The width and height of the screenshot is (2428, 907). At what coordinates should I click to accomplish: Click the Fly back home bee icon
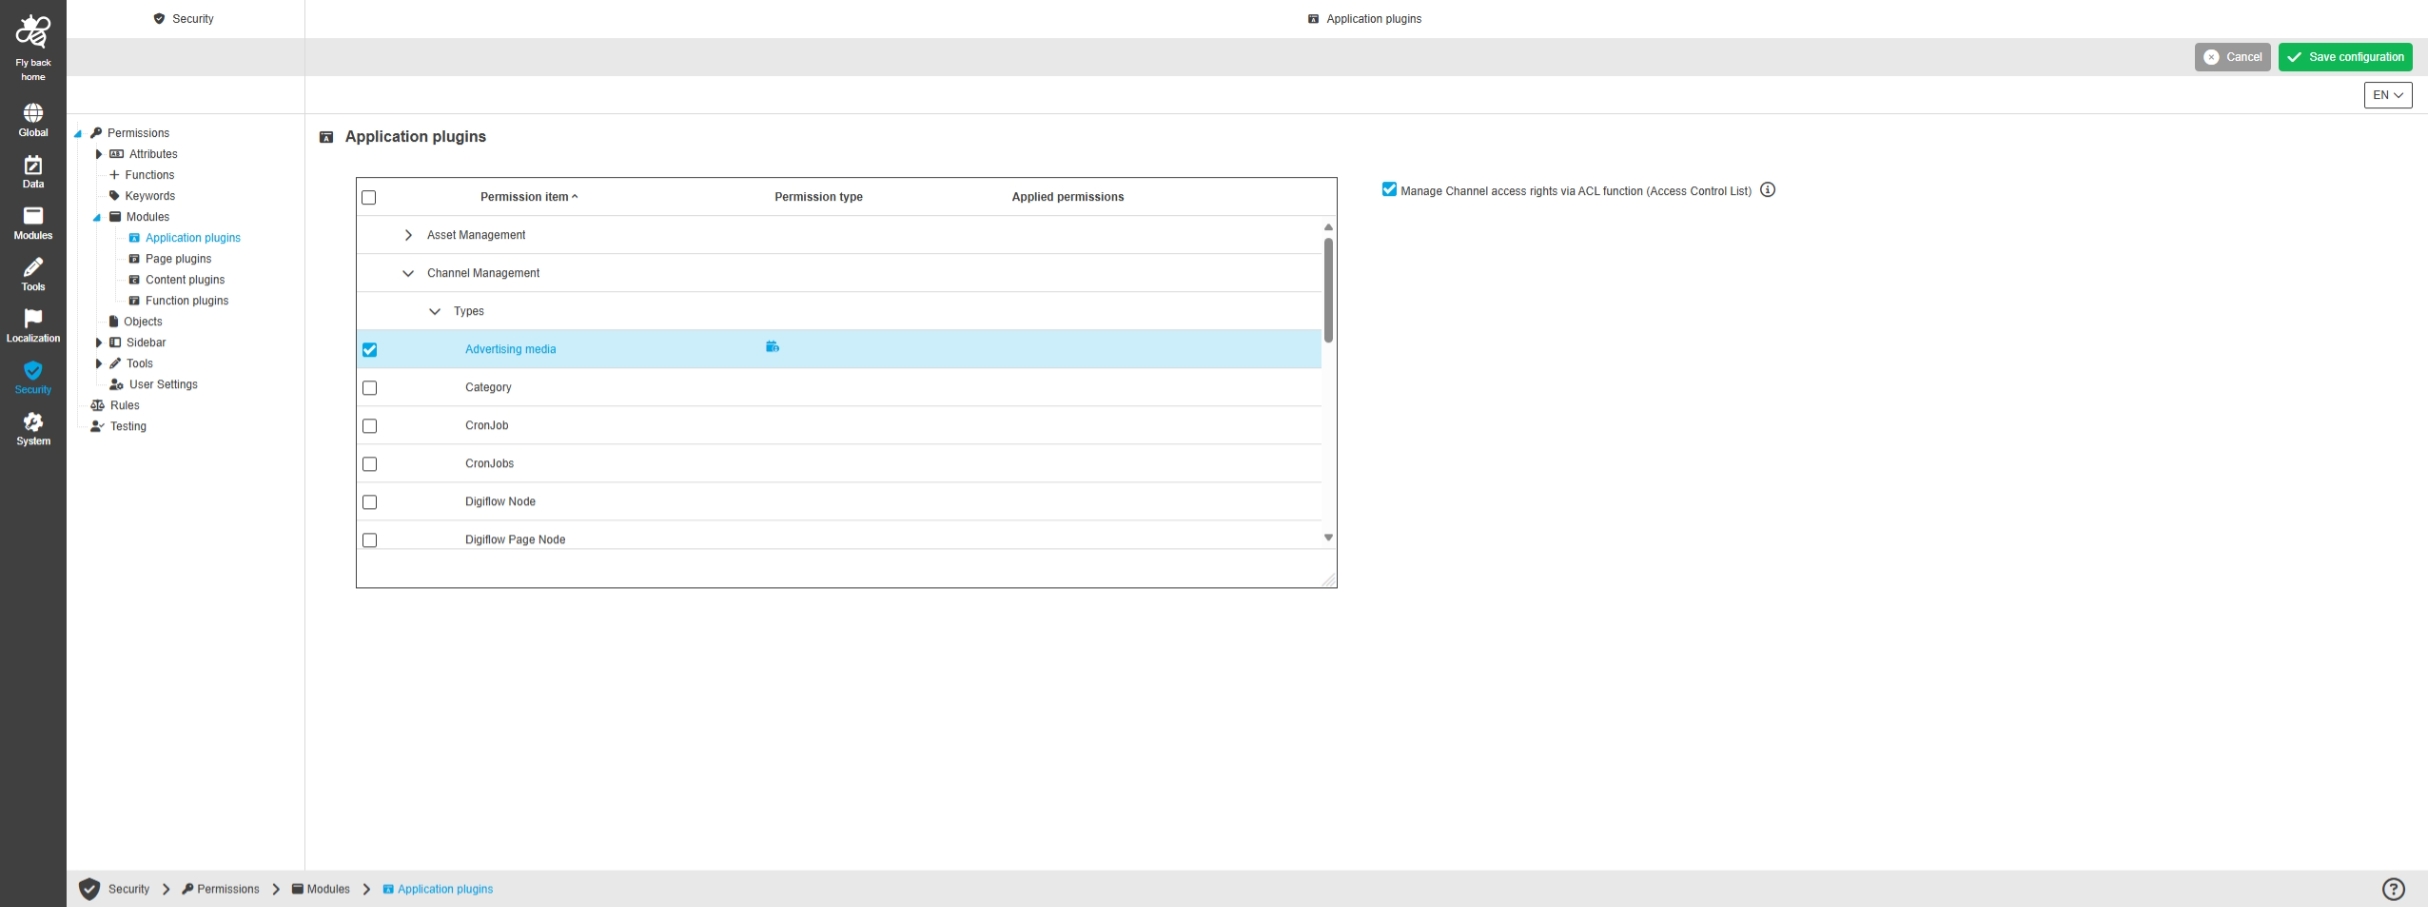(33, 33)
